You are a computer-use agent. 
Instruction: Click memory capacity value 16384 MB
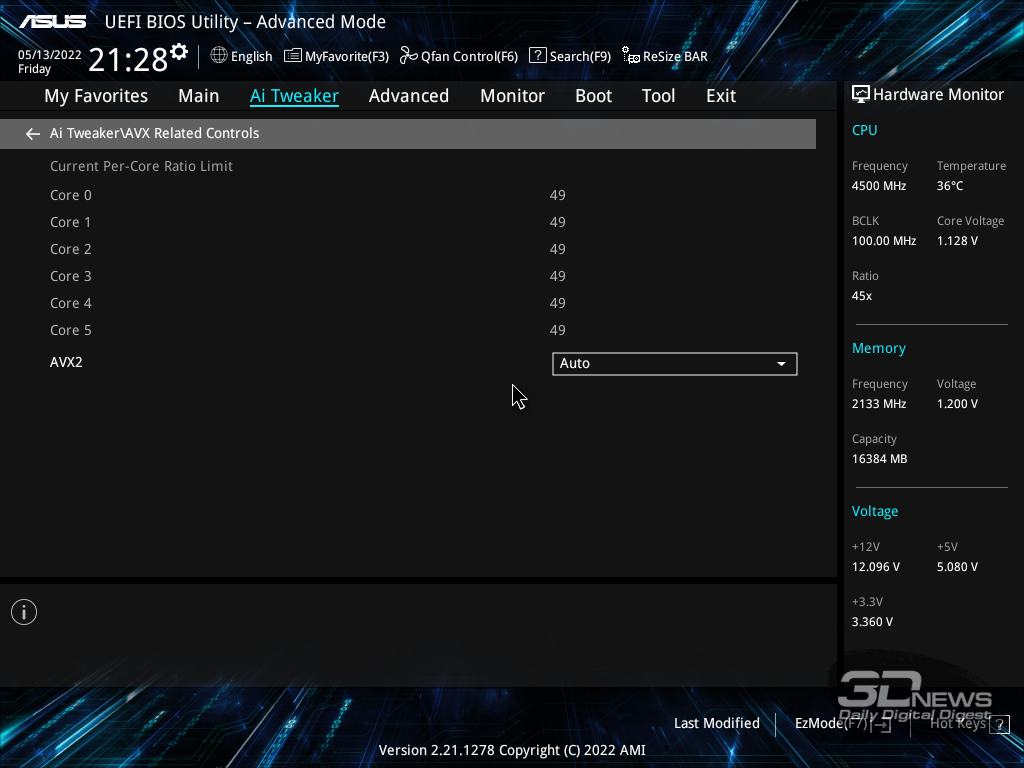[x=879, y=459]
